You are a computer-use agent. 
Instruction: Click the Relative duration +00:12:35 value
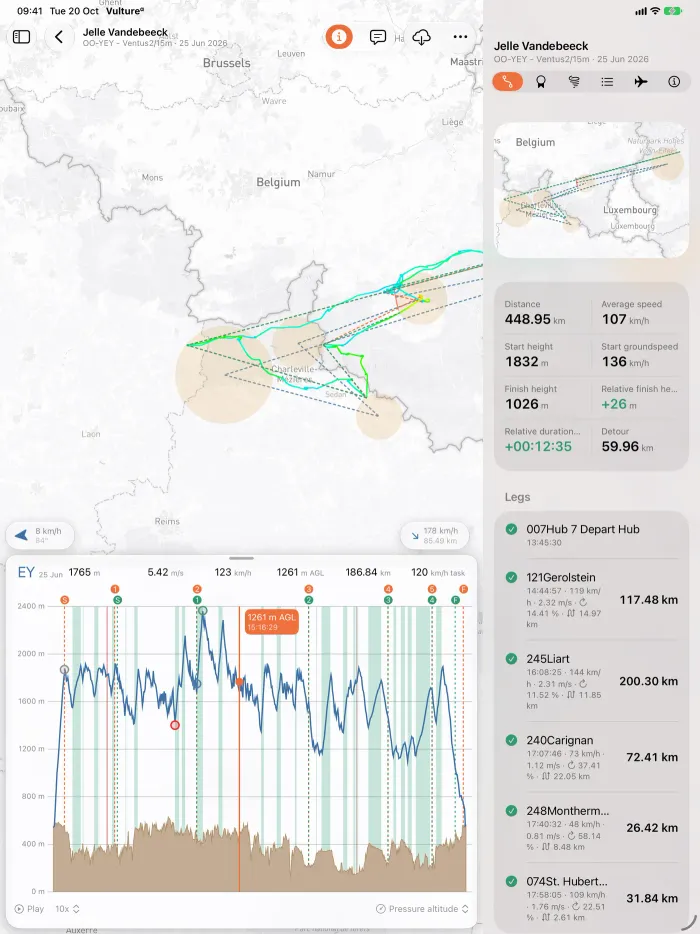tap(538, 446)
